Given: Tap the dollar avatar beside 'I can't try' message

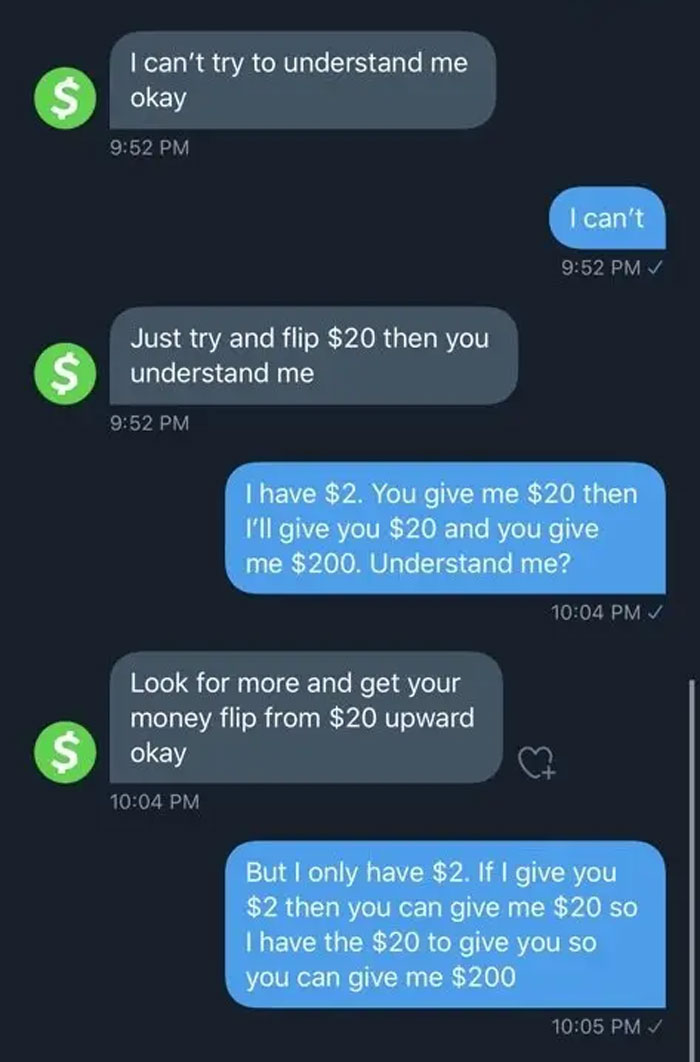Looking at the screenshot, I should pos(65,98).
